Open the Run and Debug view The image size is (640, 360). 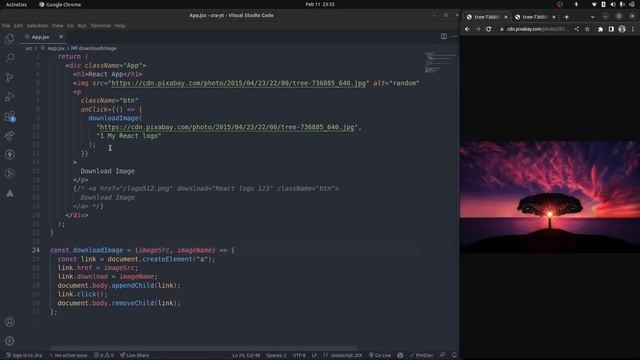pyautogui.click(x=10, y=97)
